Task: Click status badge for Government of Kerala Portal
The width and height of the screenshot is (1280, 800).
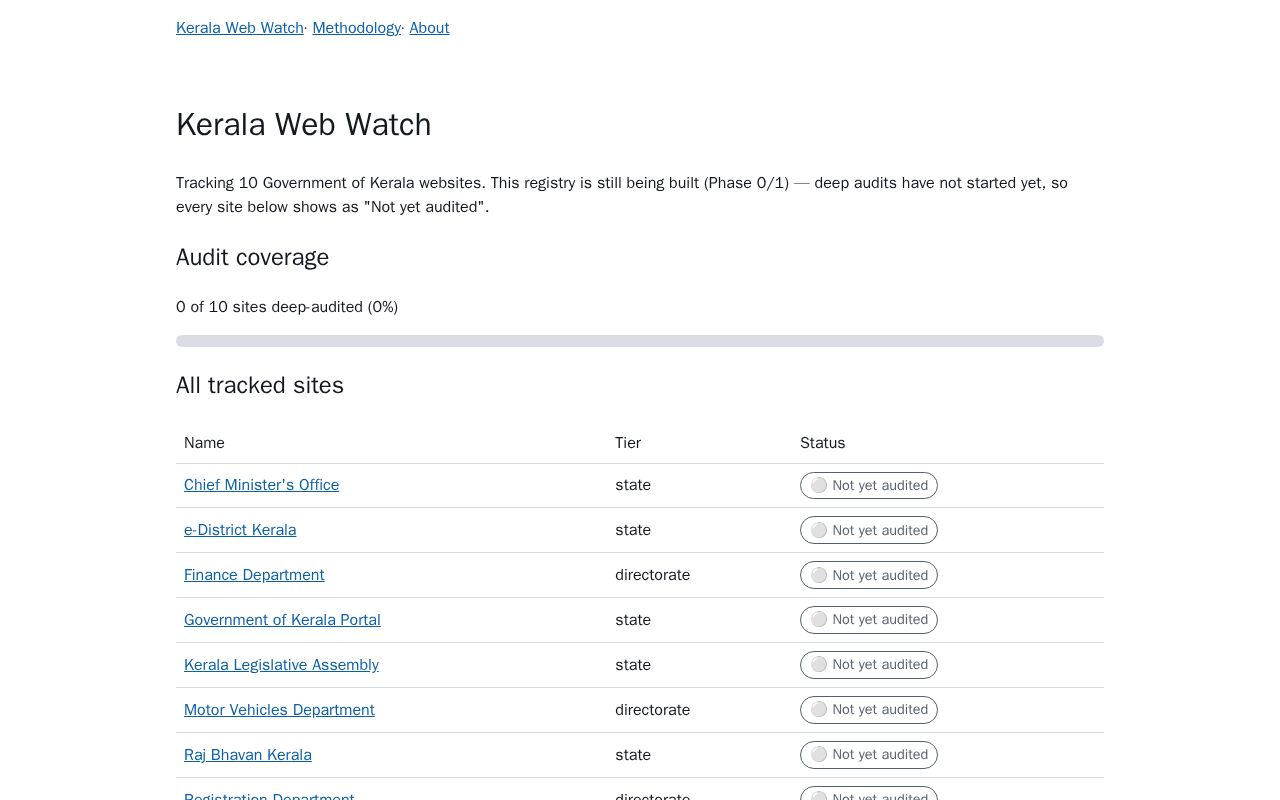Action: (869, 620)
